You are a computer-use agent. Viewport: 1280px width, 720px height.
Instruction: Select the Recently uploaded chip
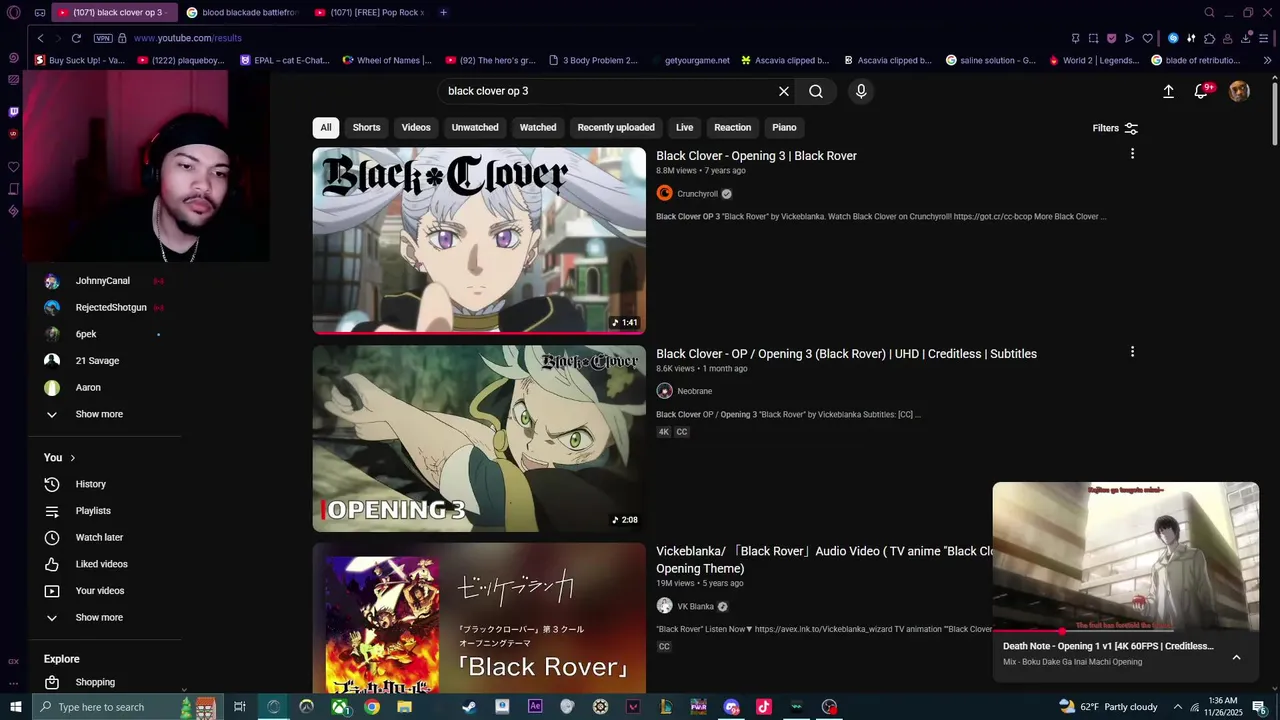[616, 127]
